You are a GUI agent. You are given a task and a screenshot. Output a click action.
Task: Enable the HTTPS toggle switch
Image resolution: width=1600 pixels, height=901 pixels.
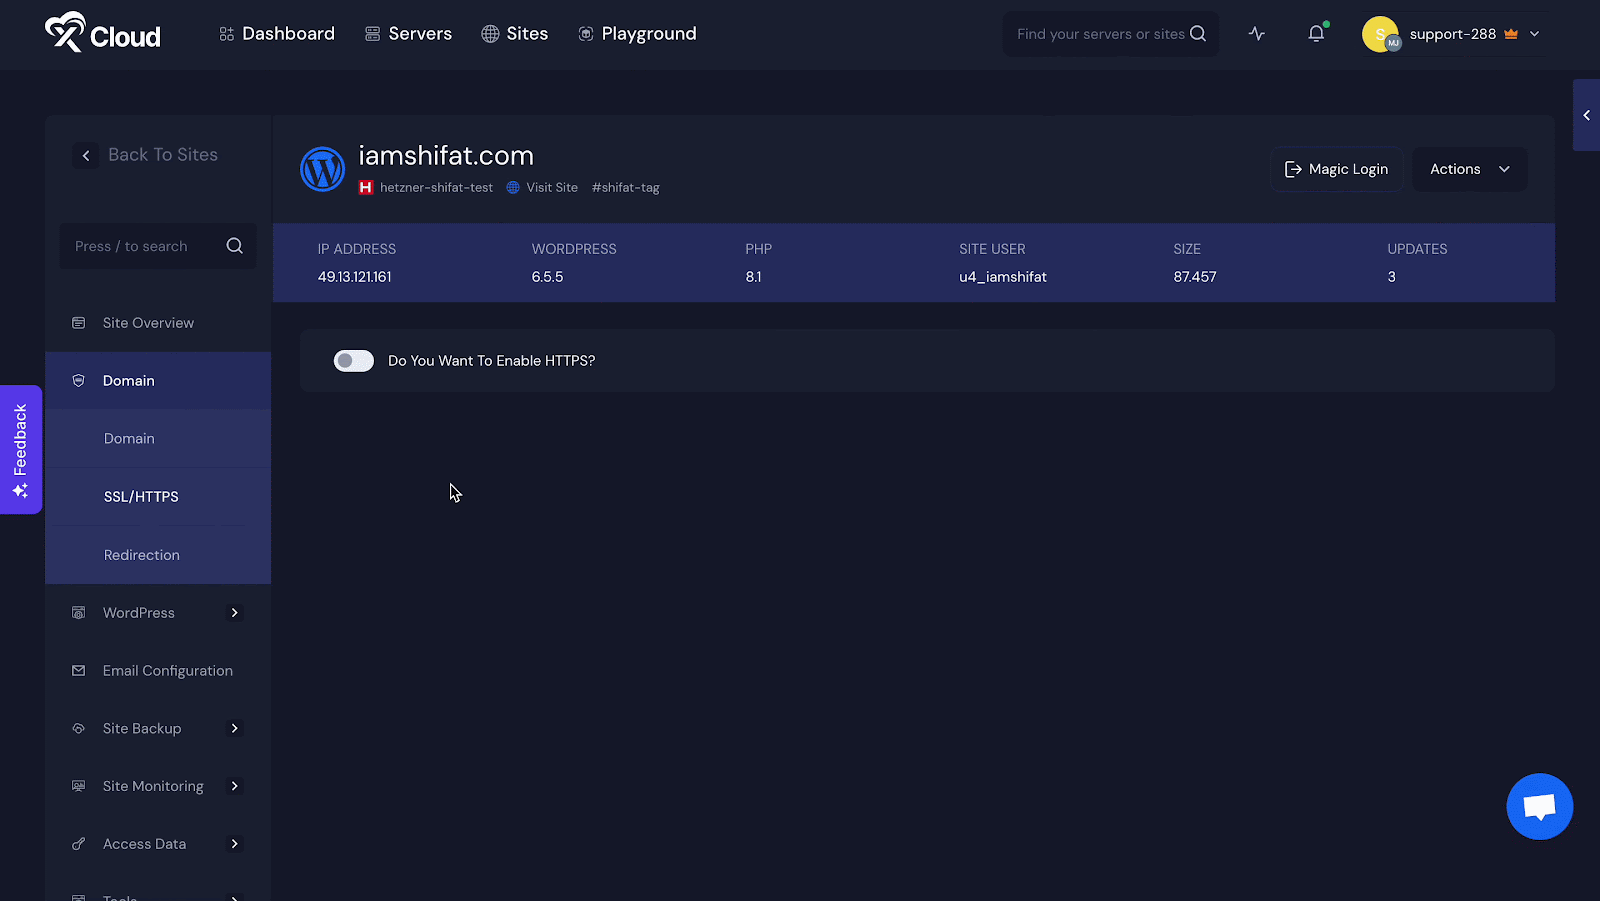353,360
